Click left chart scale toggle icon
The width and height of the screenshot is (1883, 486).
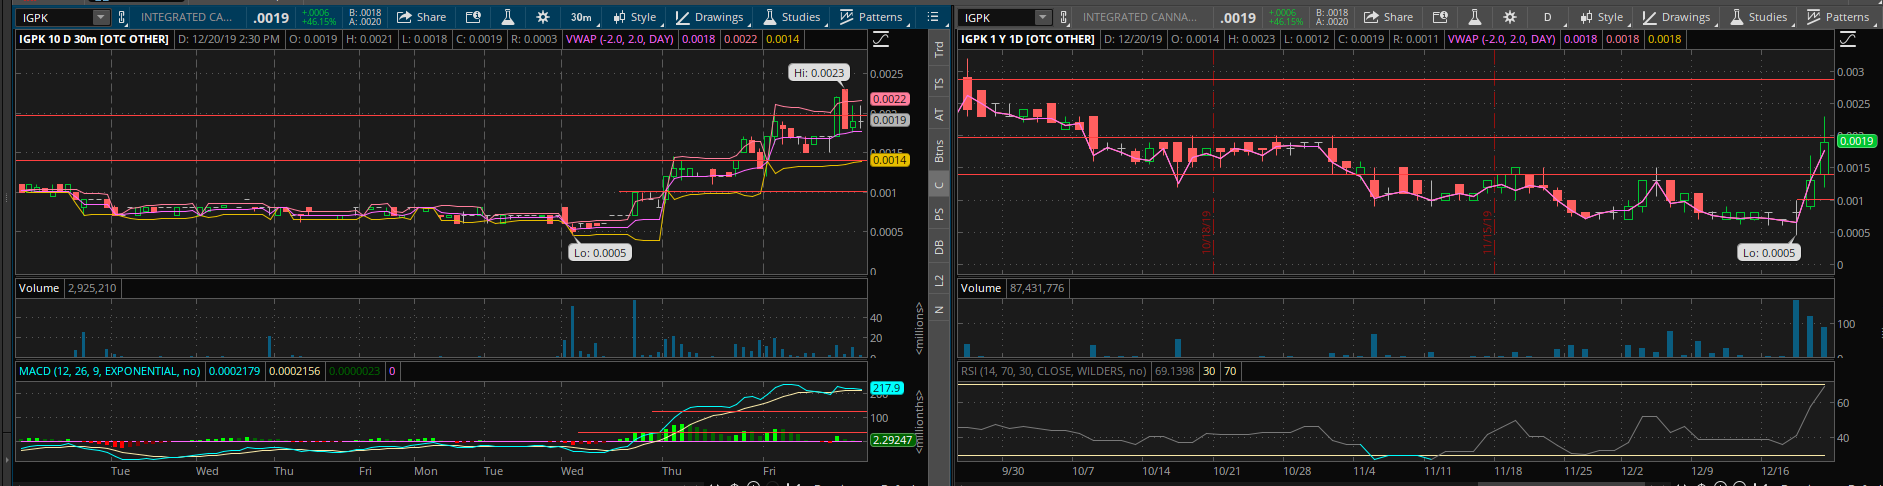881,39
